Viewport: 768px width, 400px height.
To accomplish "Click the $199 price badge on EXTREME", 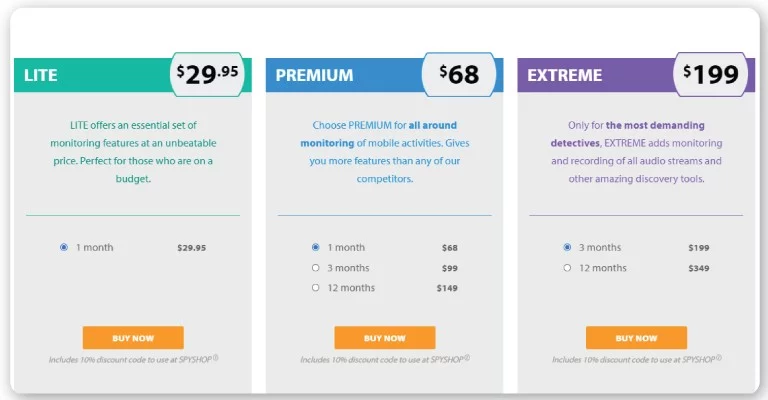I will click(x=711, y=74).
